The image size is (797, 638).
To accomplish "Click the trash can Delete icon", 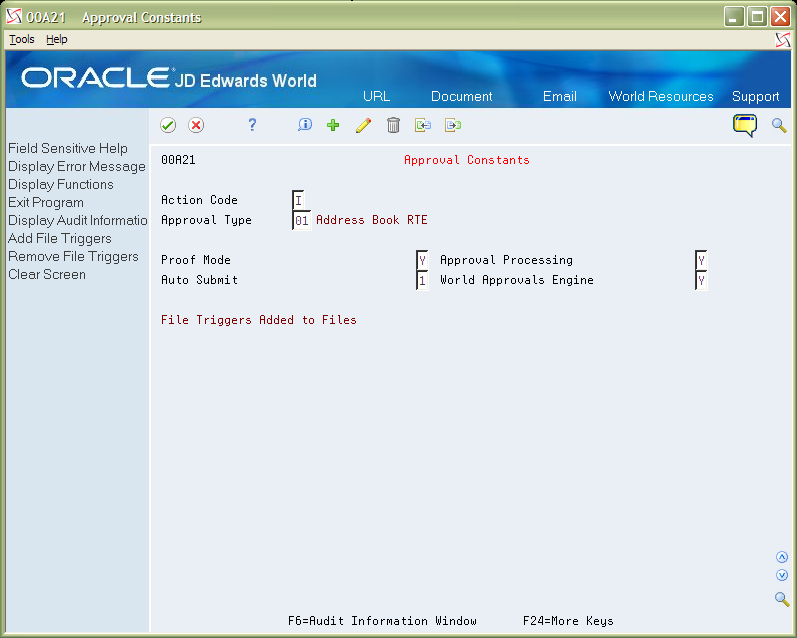I will pos(393,125).
